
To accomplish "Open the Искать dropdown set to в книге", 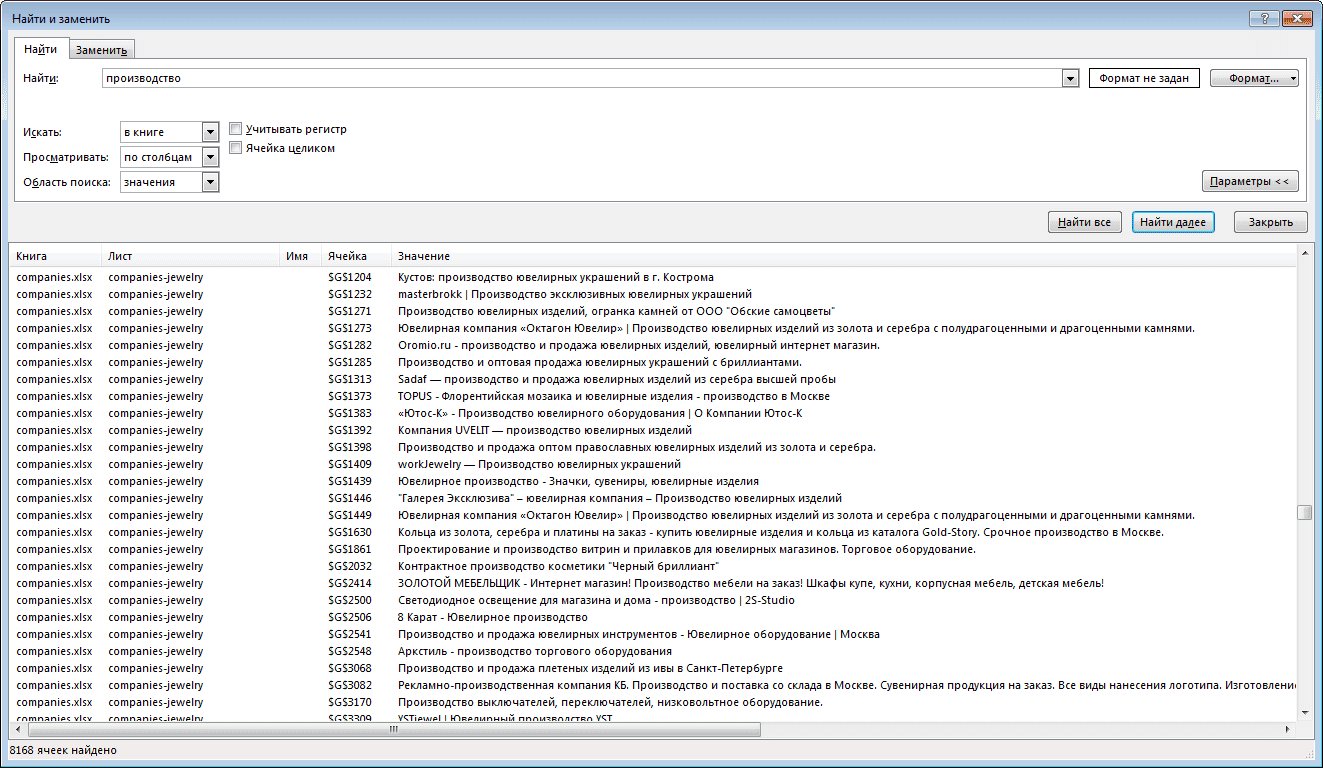I will (x=169, y=131).
